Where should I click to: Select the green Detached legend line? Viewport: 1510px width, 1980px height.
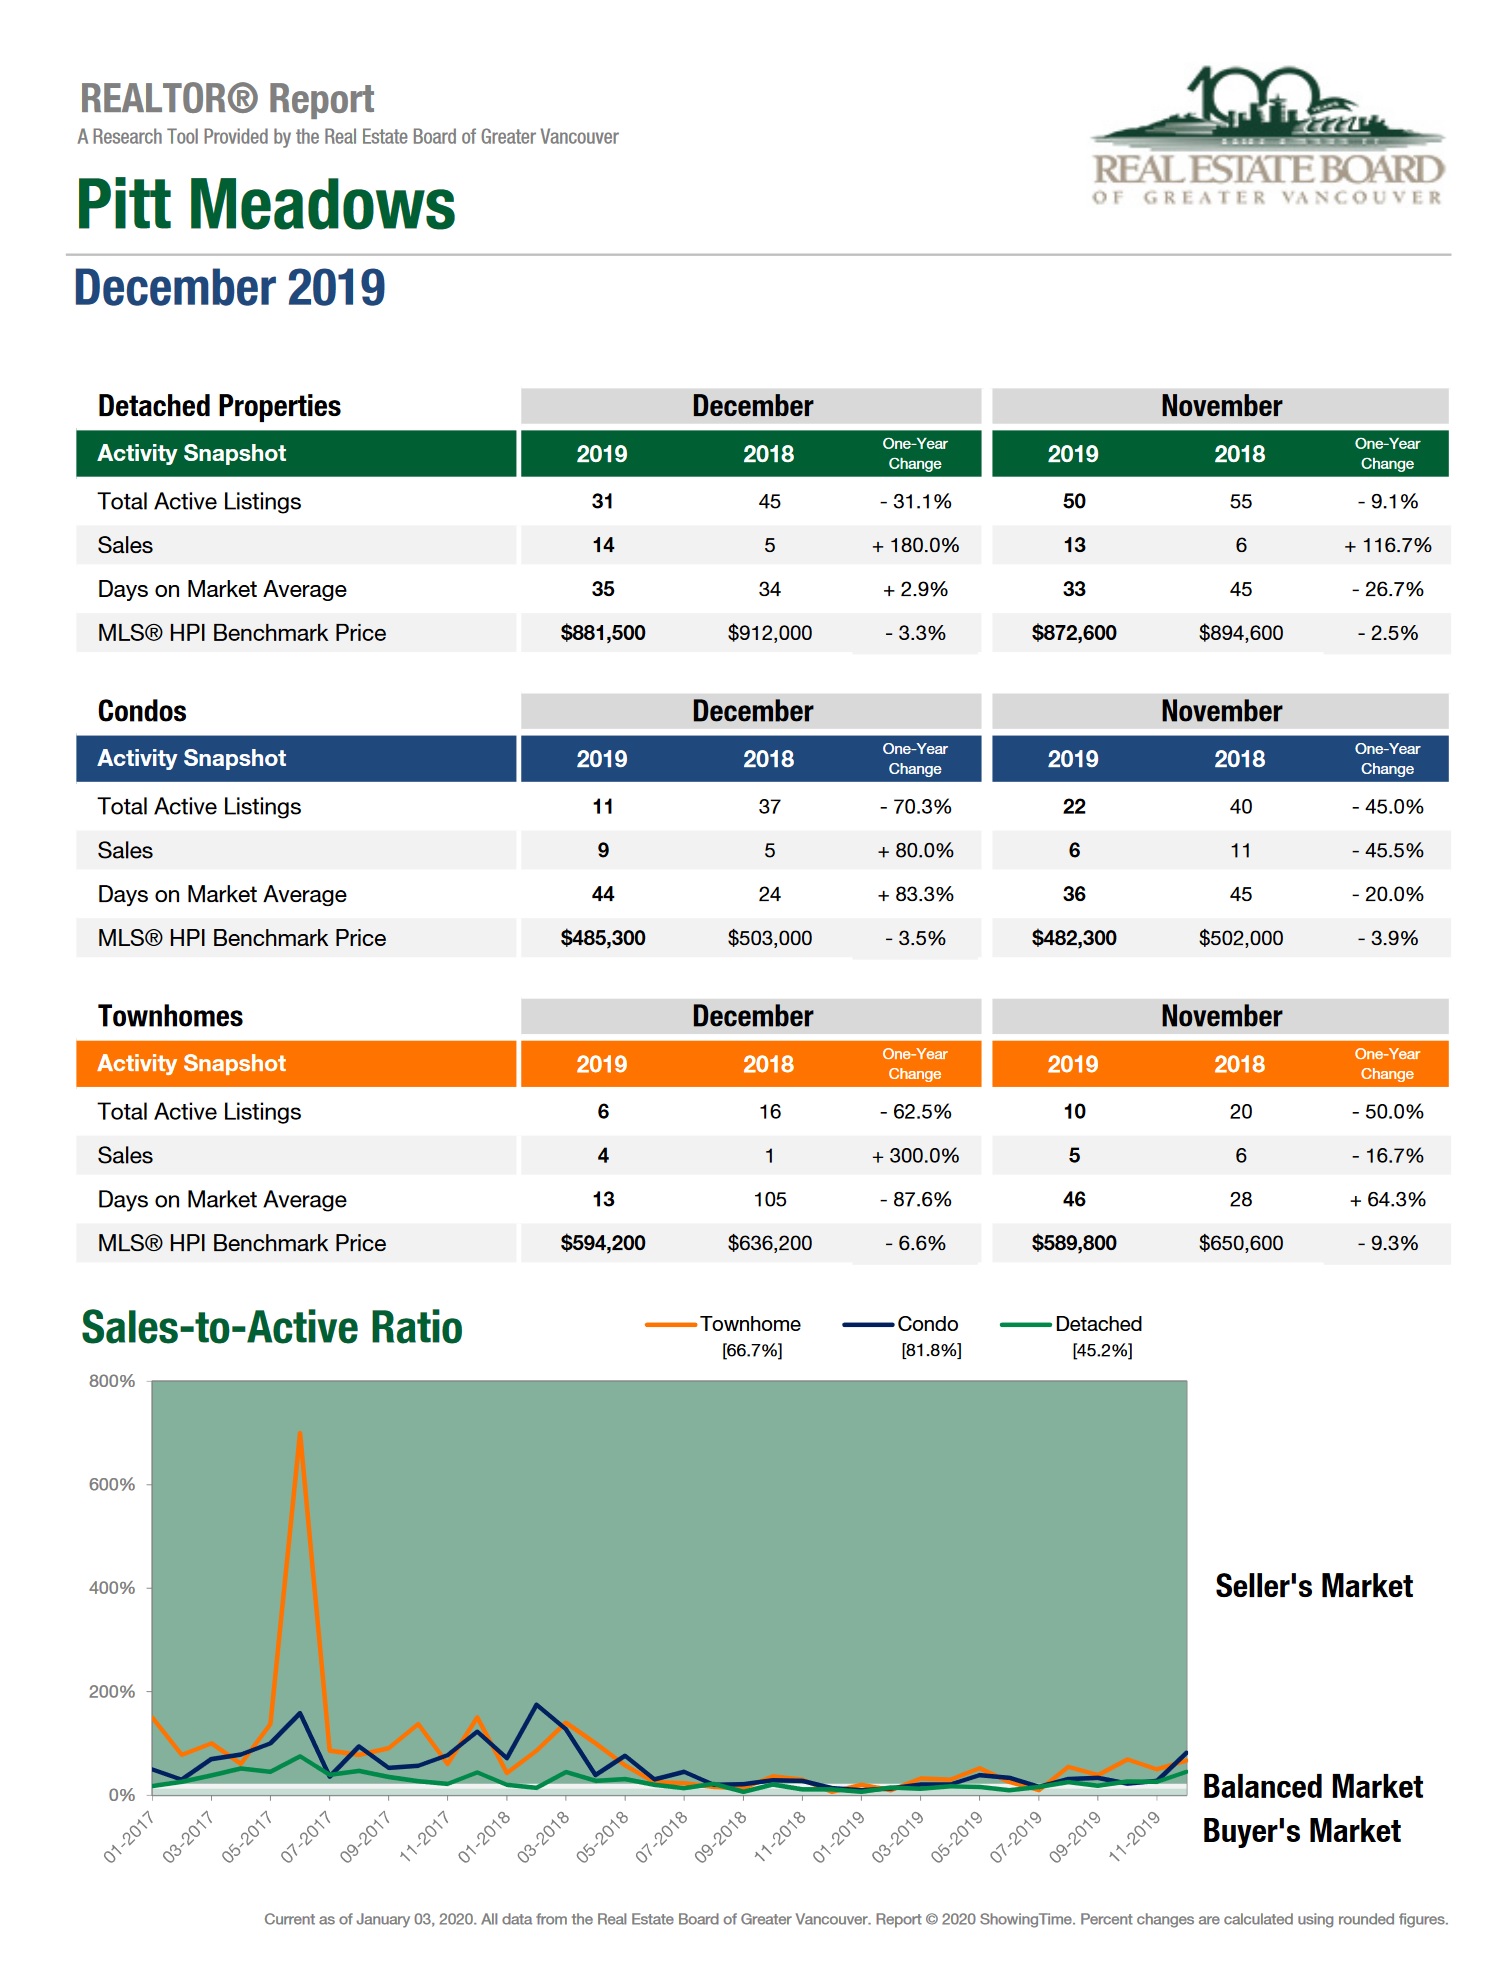click(x=1025, y=1325)
